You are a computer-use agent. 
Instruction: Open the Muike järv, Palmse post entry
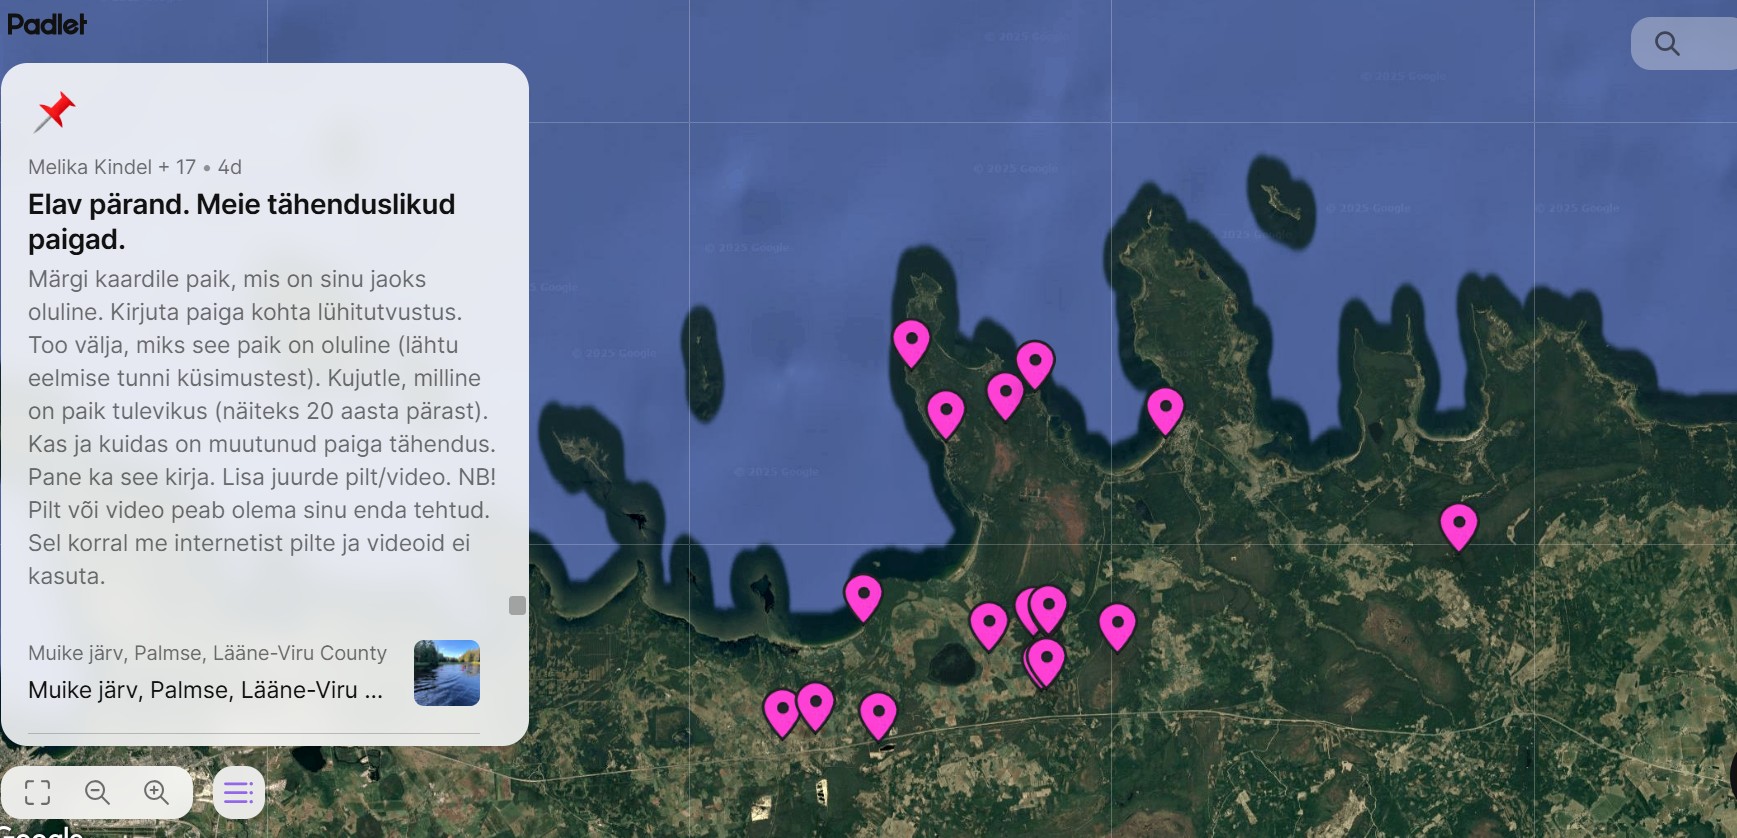point(205,690)
